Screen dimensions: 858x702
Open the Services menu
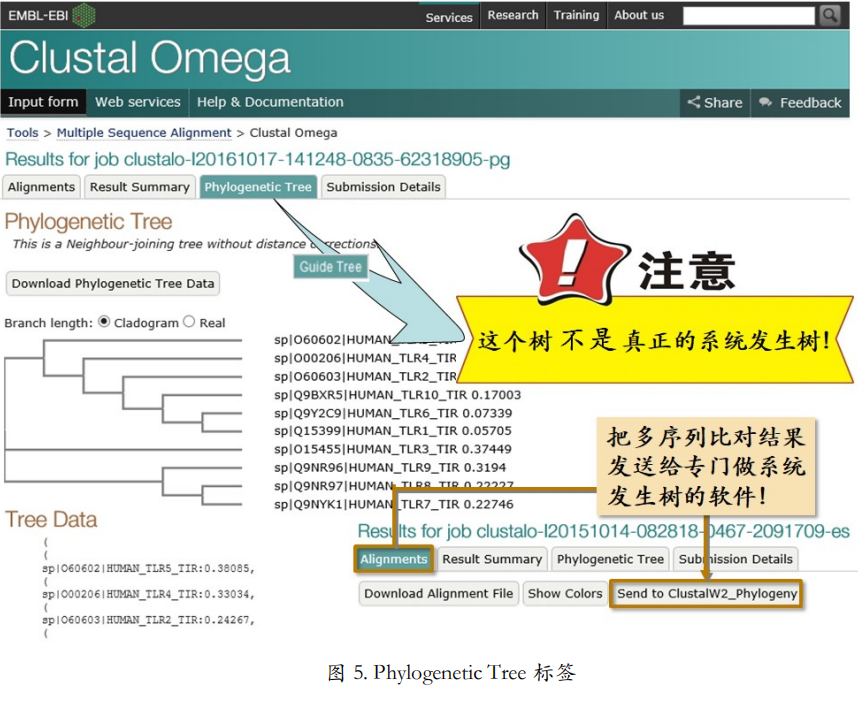point(449,17)
